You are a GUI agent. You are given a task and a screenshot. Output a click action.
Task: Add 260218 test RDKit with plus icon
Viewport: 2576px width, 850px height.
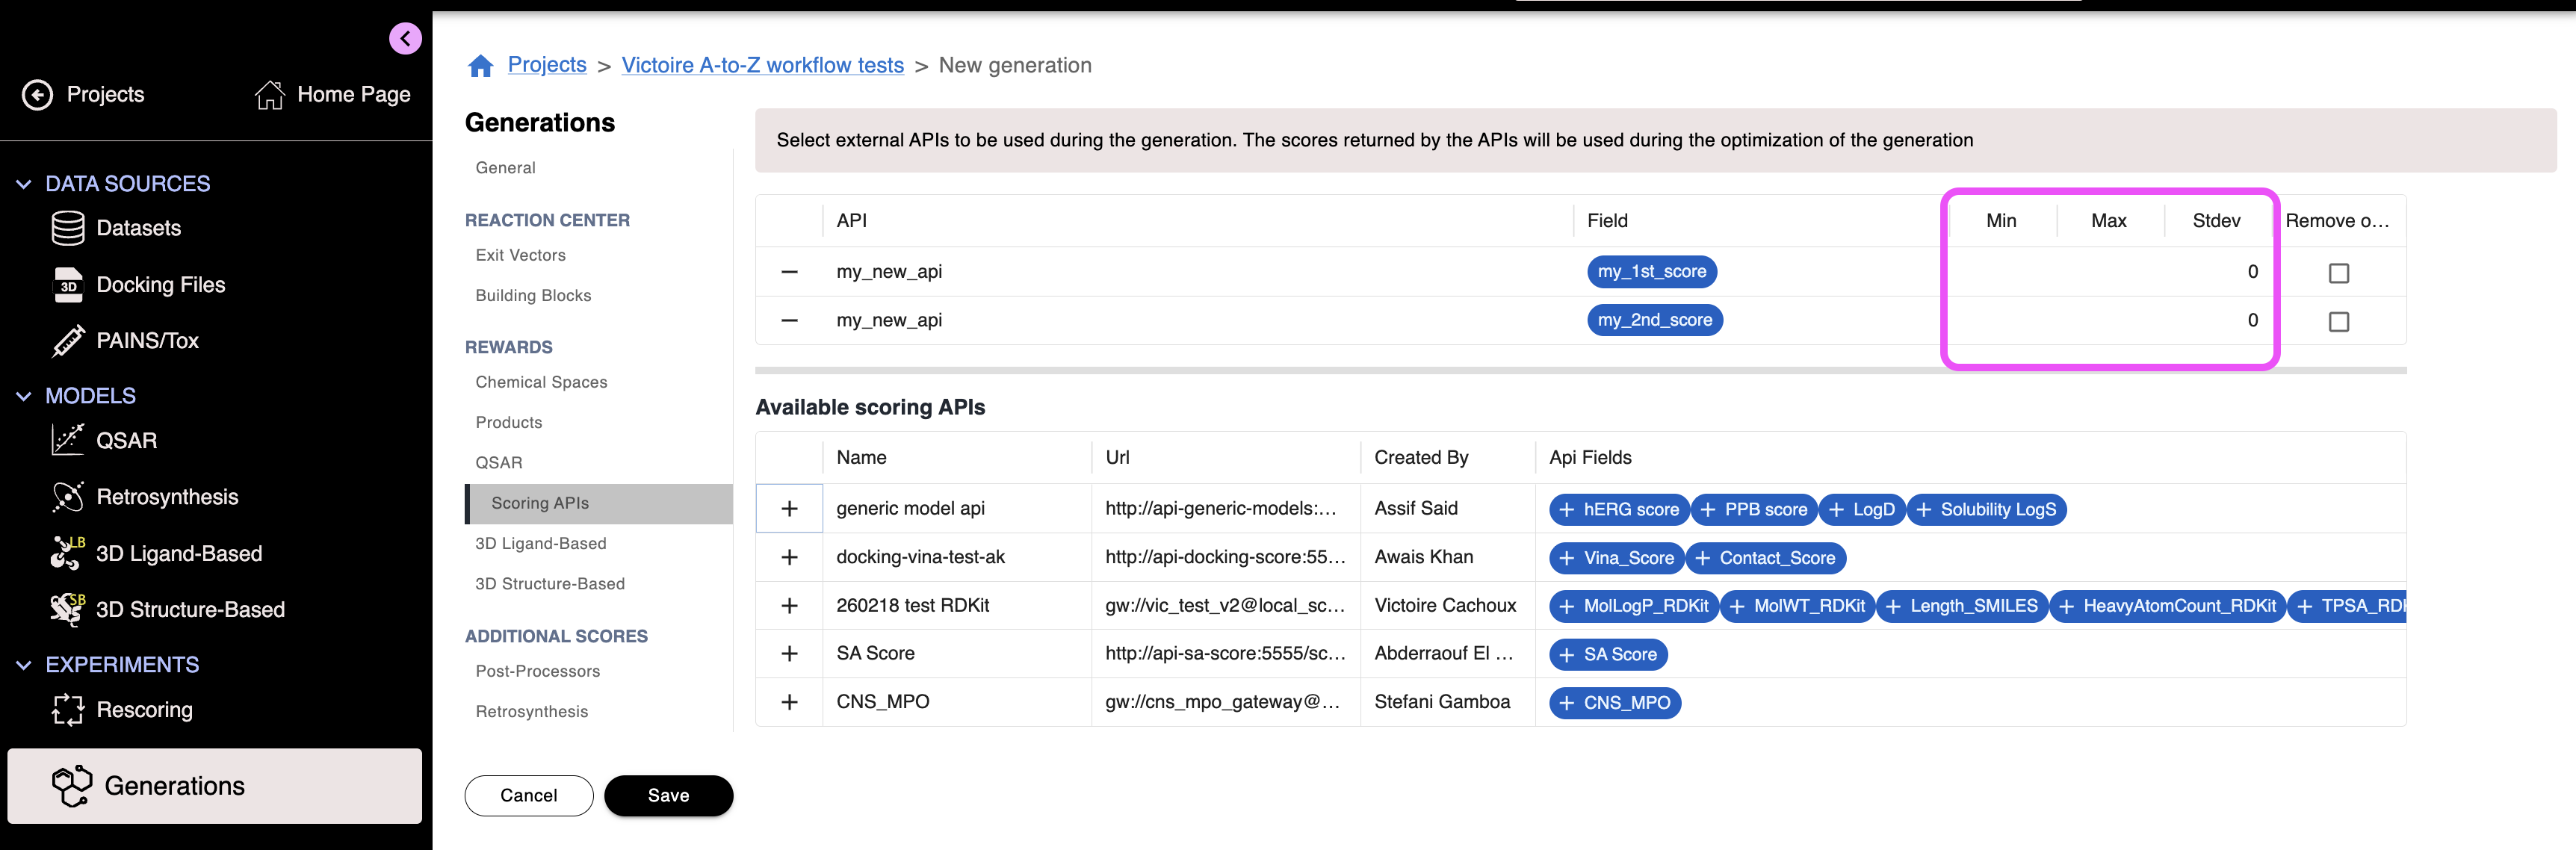pos(789,606)
